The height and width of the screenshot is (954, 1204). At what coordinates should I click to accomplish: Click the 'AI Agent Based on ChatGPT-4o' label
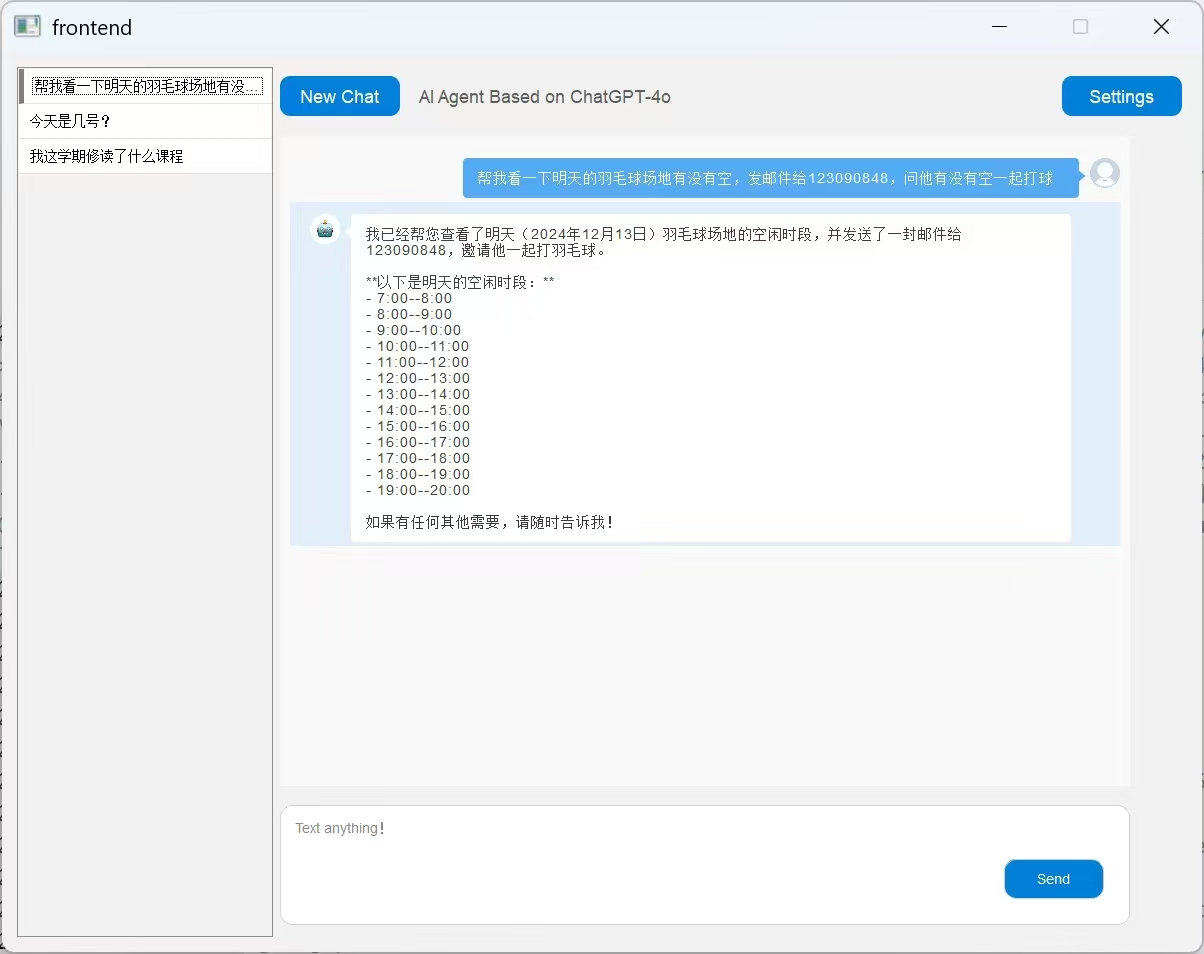click(544, 97)
